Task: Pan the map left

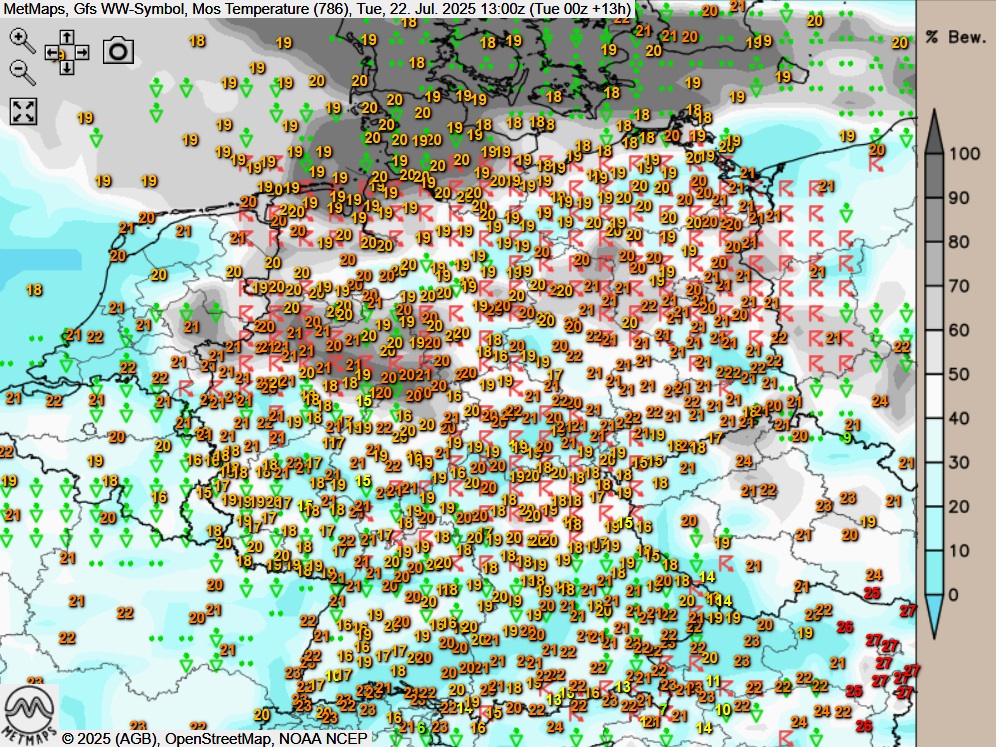Action: pos(51,52)
